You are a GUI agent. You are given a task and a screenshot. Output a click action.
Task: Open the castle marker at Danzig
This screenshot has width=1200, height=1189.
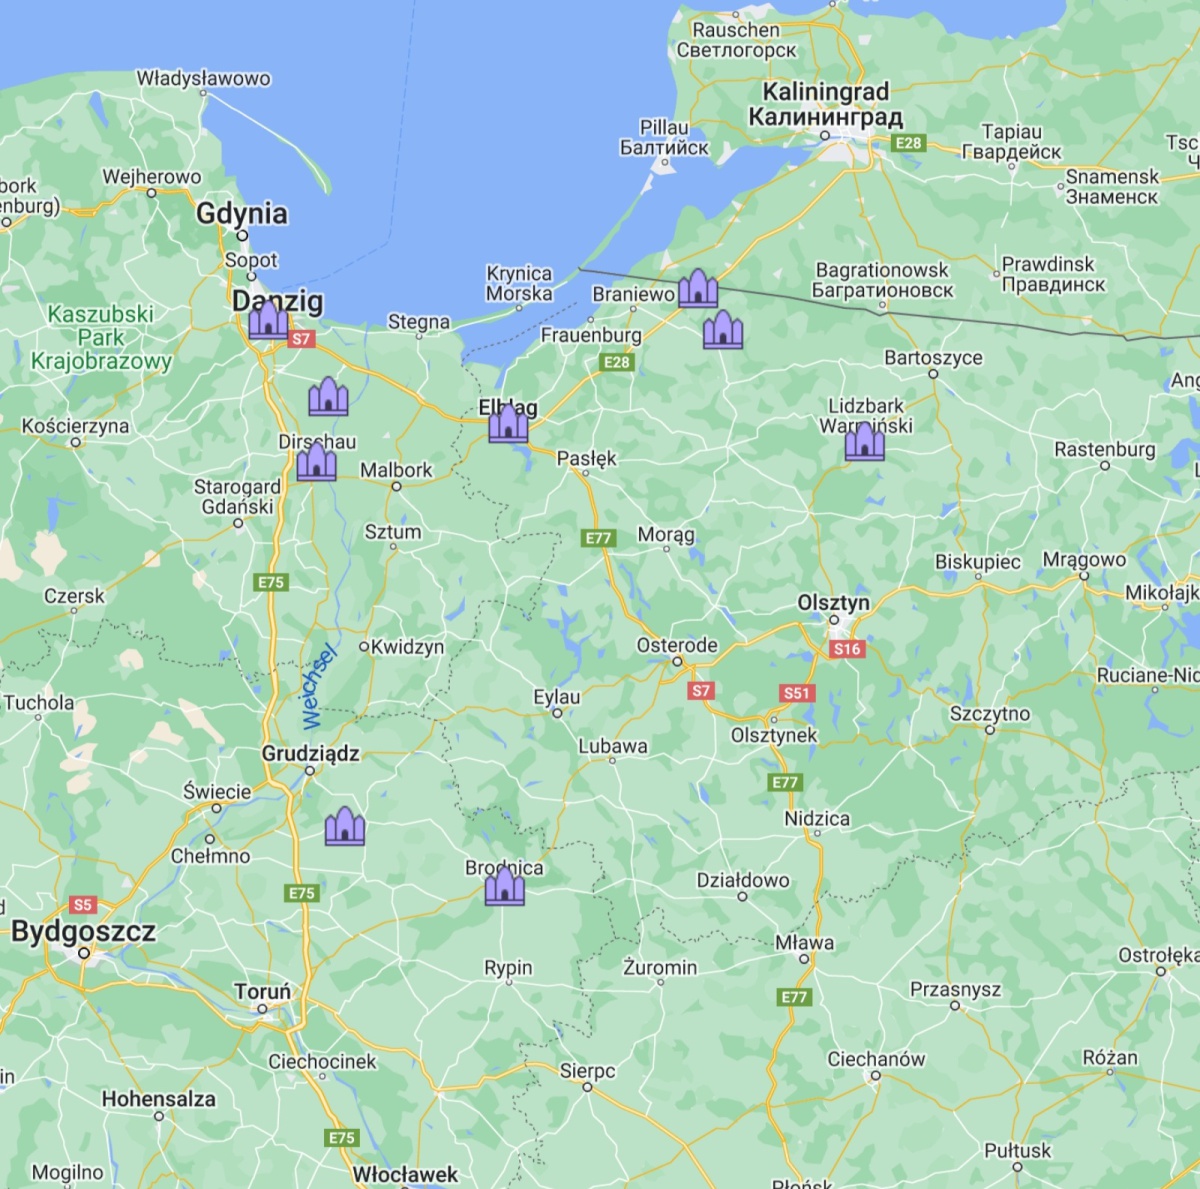click(x=269, y=320)
